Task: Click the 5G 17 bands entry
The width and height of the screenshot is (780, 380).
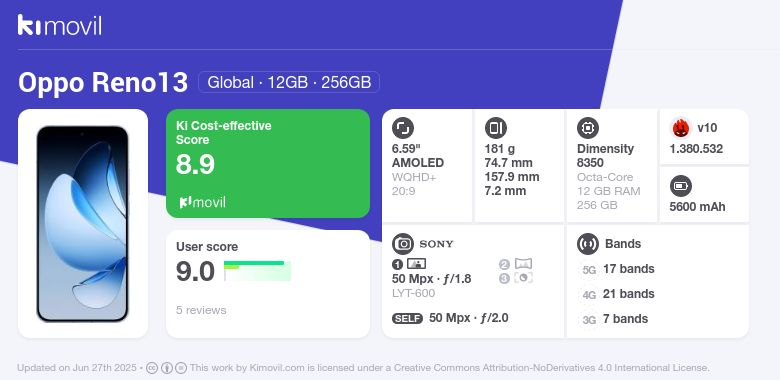Action: pos(618,269)
